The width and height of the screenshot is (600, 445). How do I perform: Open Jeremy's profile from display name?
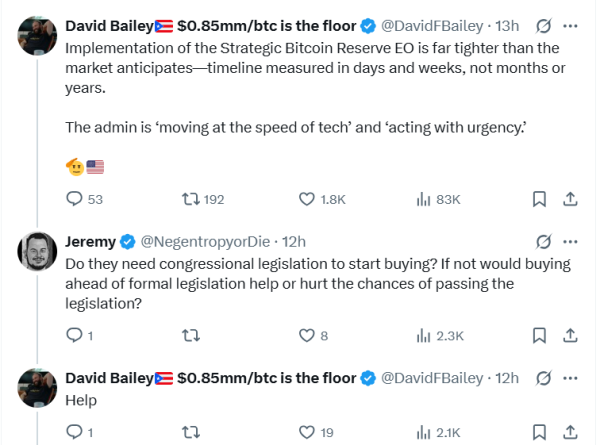tap(90, 241)
